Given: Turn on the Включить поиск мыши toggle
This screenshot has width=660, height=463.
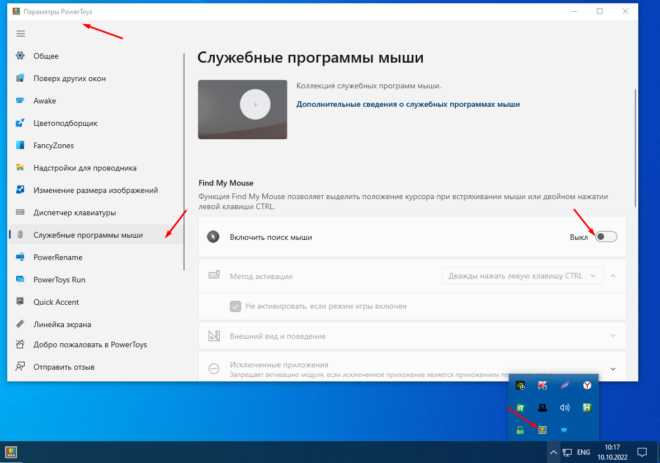Looking at the screenshot, I should tap(606, 237).
